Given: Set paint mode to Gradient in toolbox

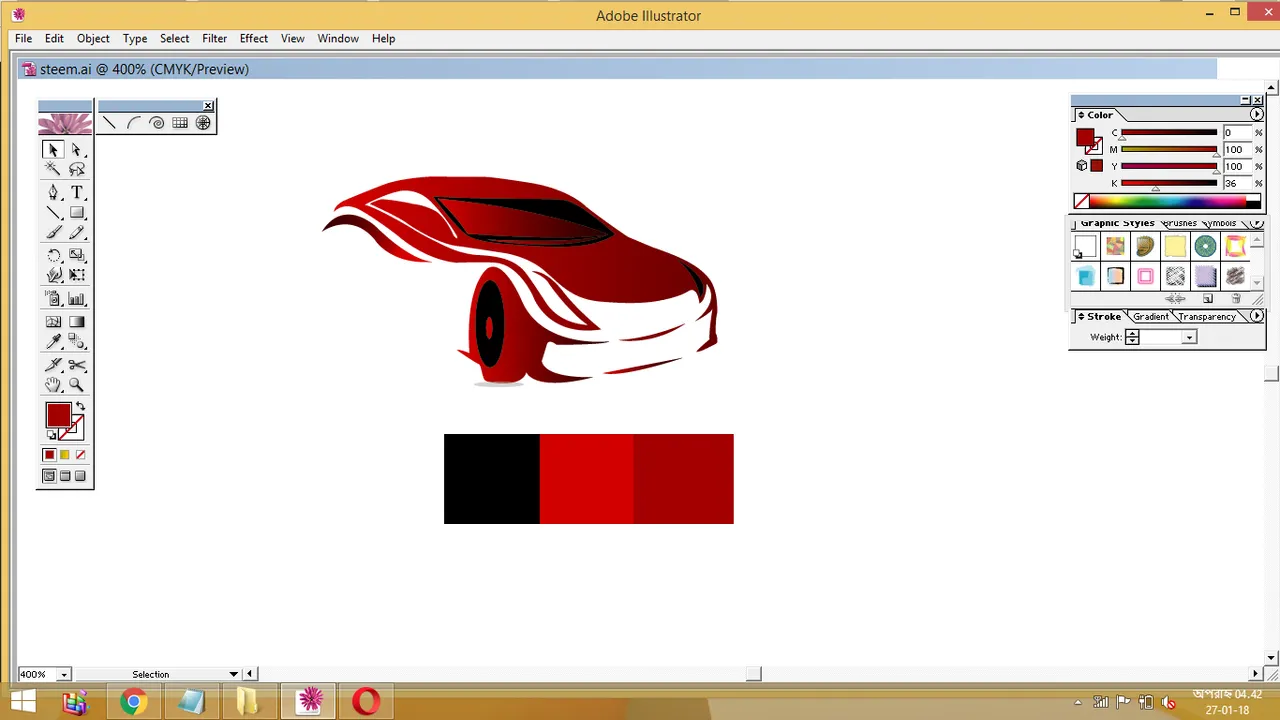Looking at the screenshot, I should coord(65,455).
